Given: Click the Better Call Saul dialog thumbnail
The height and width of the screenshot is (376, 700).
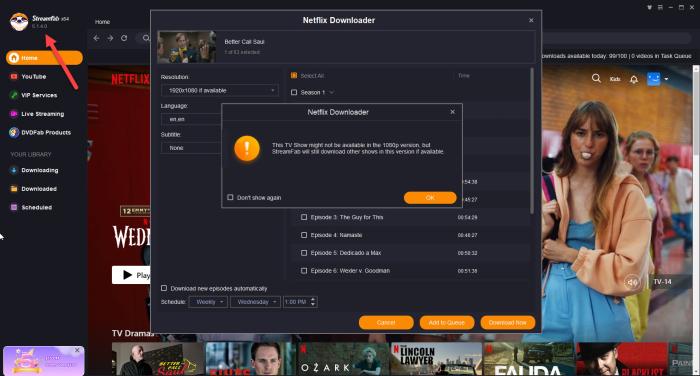Looking at the screenshot, I should point(187,47).
